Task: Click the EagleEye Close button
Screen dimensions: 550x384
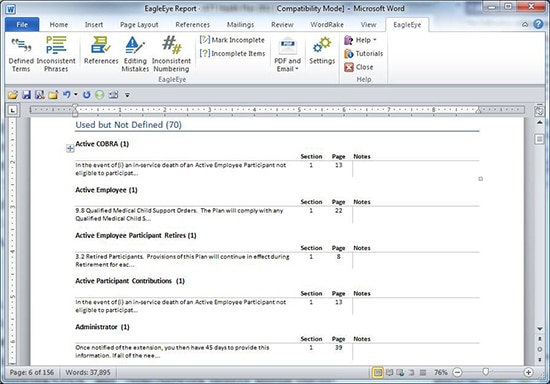Action: pos(358,67)
